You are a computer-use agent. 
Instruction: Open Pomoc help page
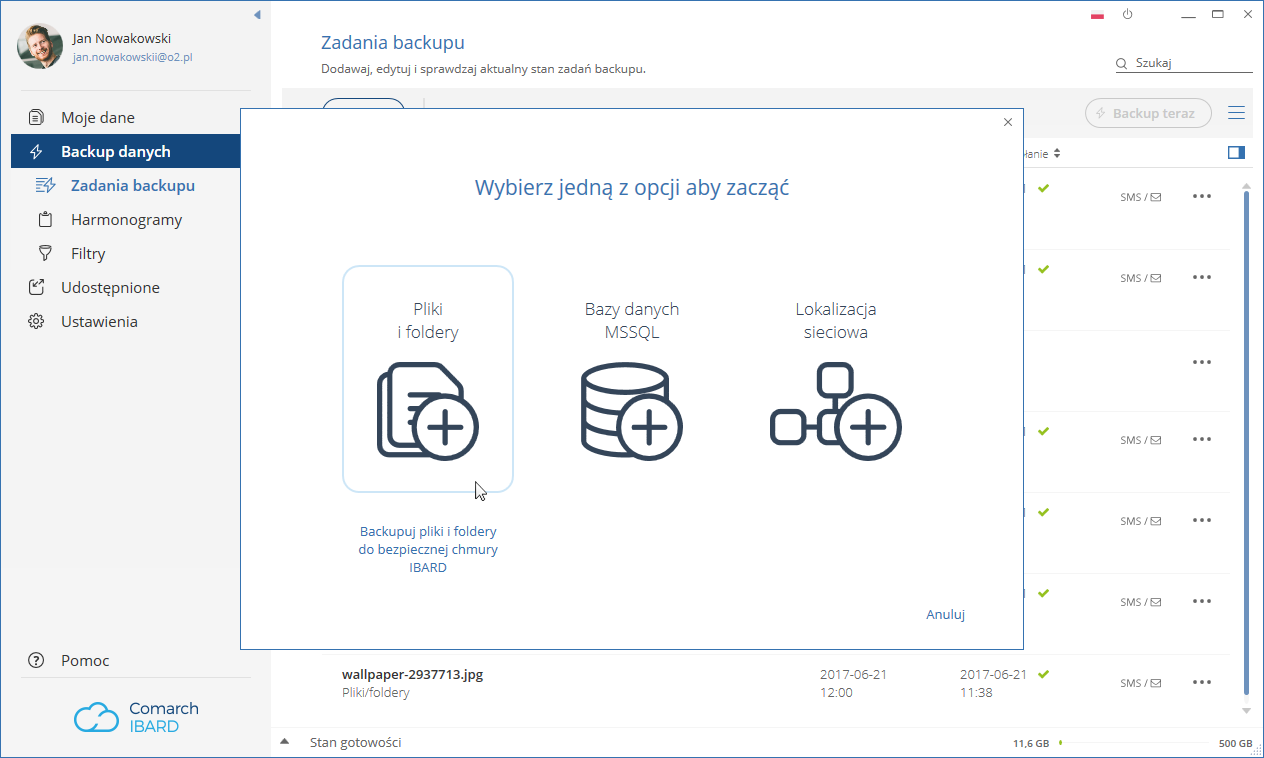point(85,660)
